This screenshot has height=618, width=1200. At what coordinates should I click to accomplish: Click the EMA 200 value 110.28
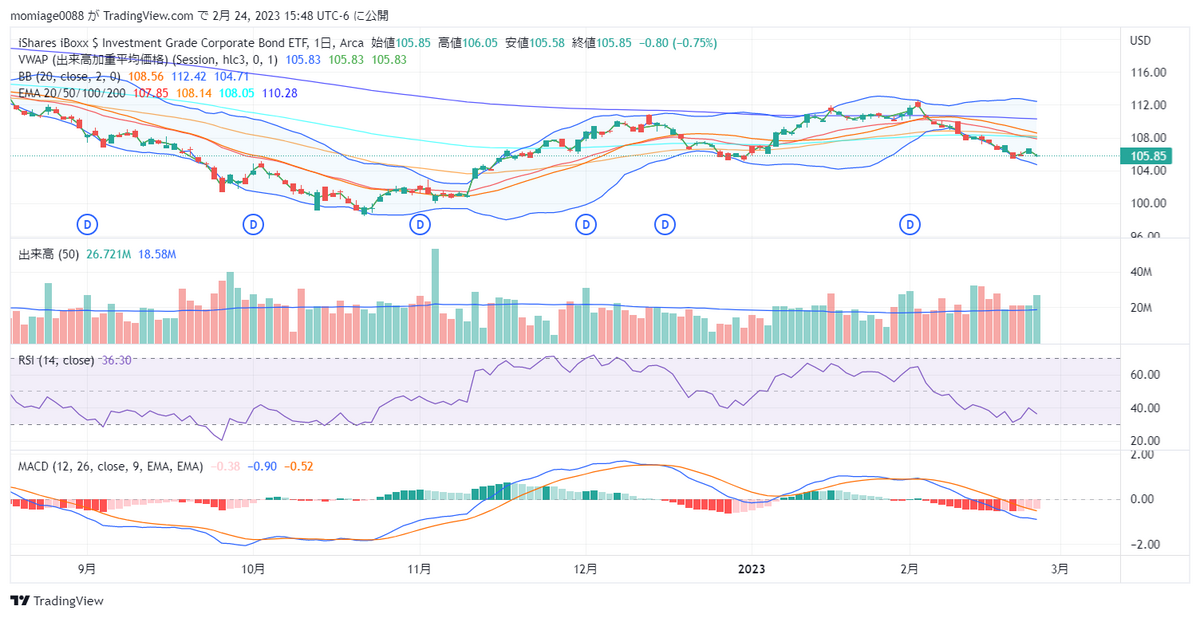tap(280, 92)
